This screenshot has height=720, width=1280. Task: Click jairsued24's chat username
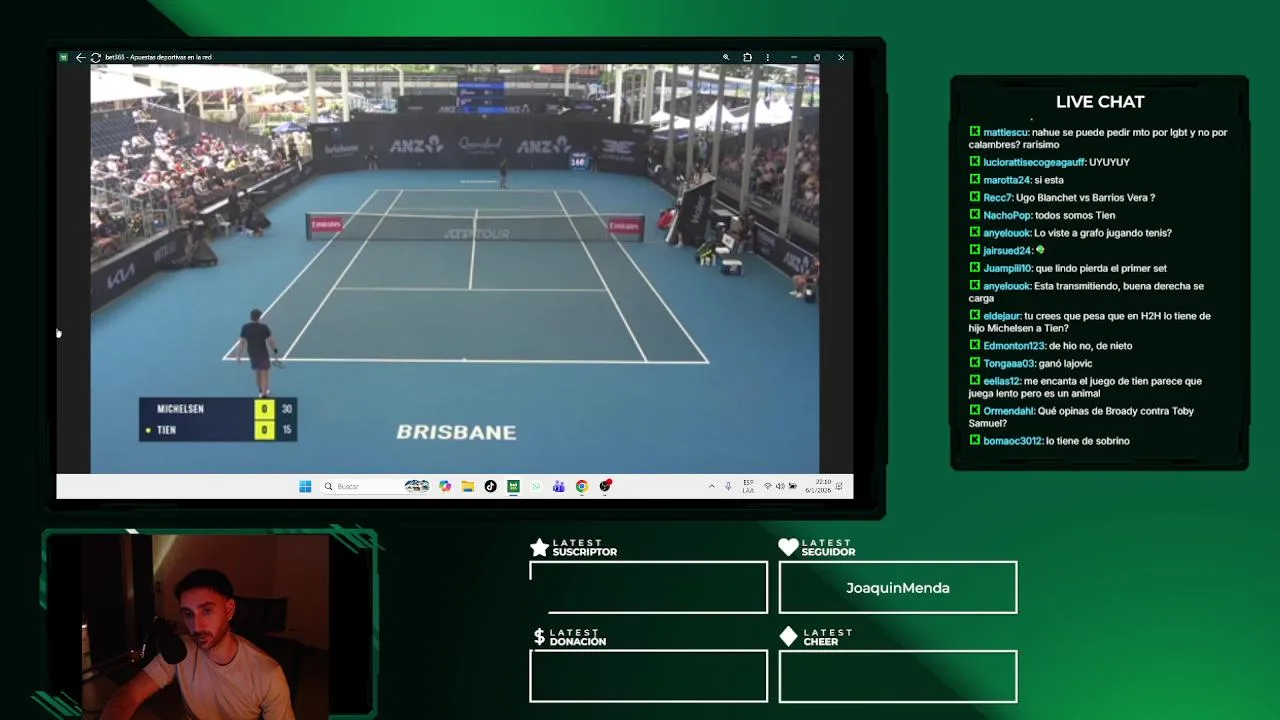tap(1007, 251)
